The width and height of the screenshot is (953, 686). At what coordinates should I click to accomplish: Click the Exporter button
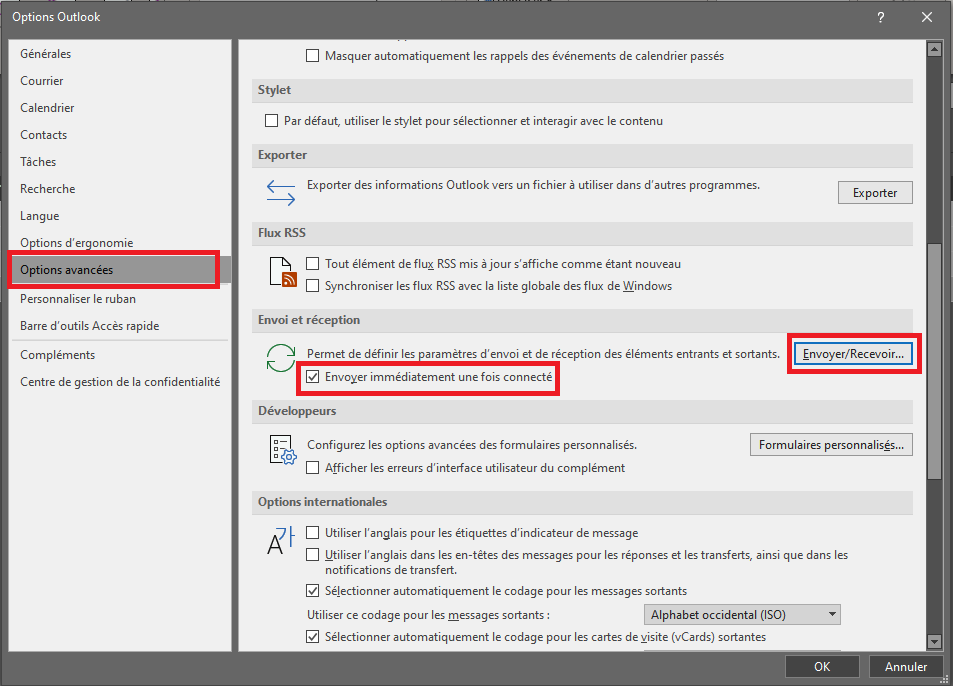click(874, 193)
